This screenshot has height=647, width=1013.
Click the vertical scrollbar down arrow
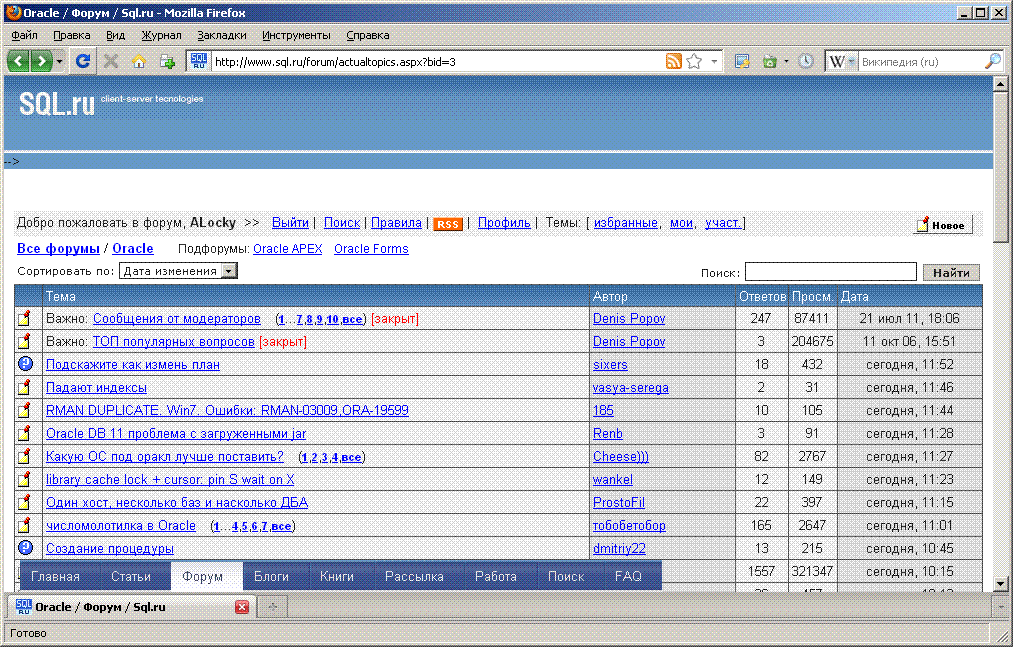[x=1000, y=584]
